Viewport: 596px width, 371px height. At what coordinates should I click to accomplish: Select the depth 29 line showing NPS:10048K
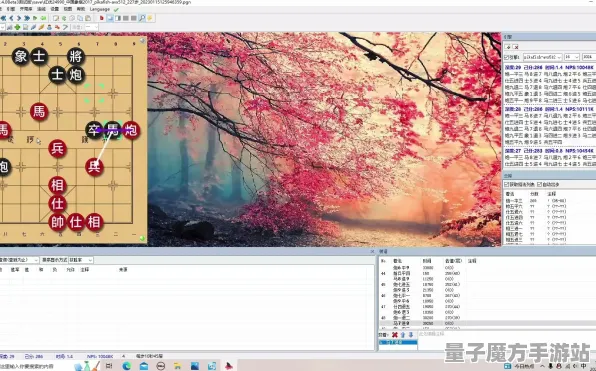click(550, 67)
